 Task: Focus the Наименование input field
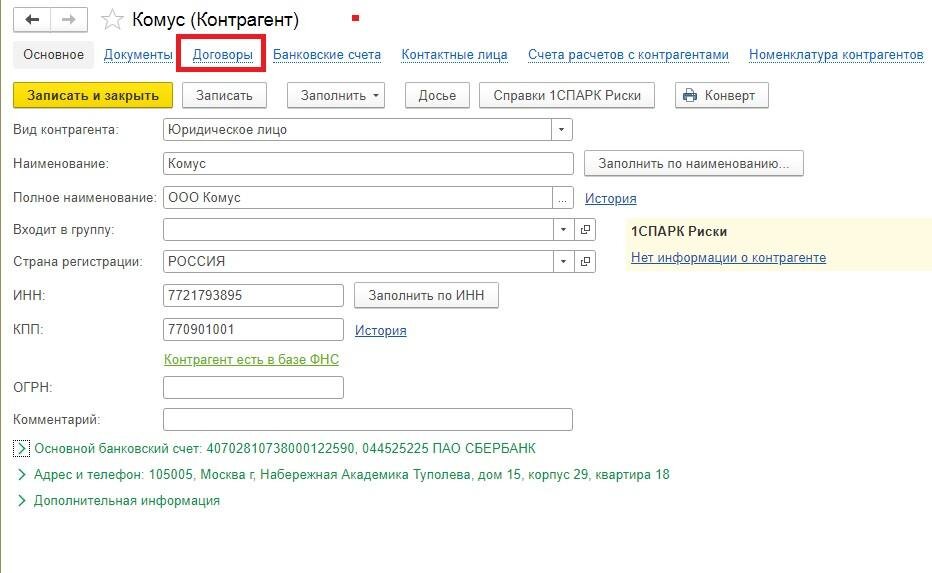click(368, 163)
